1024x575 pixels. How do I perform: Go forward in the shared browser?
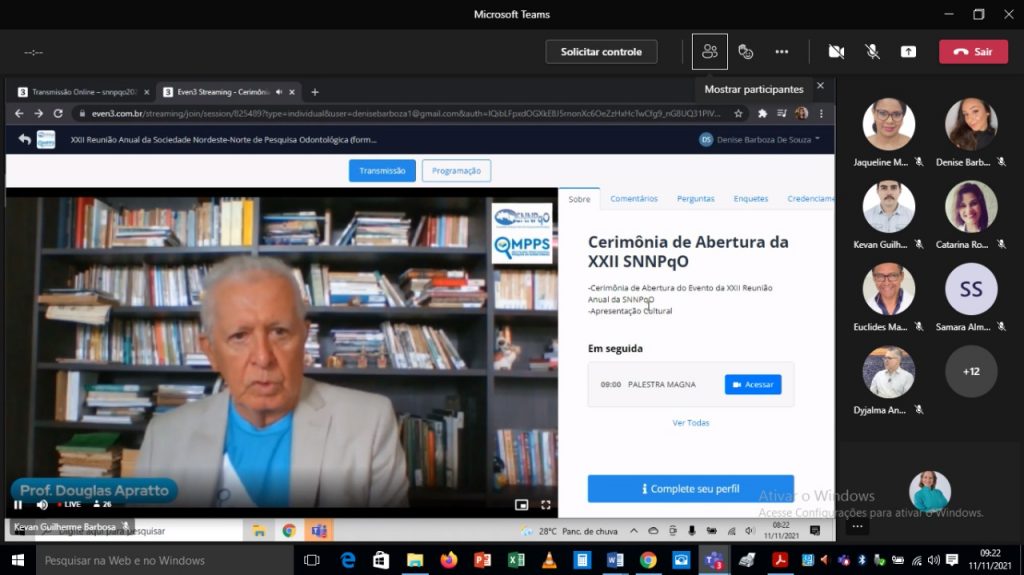coord(39,114)
